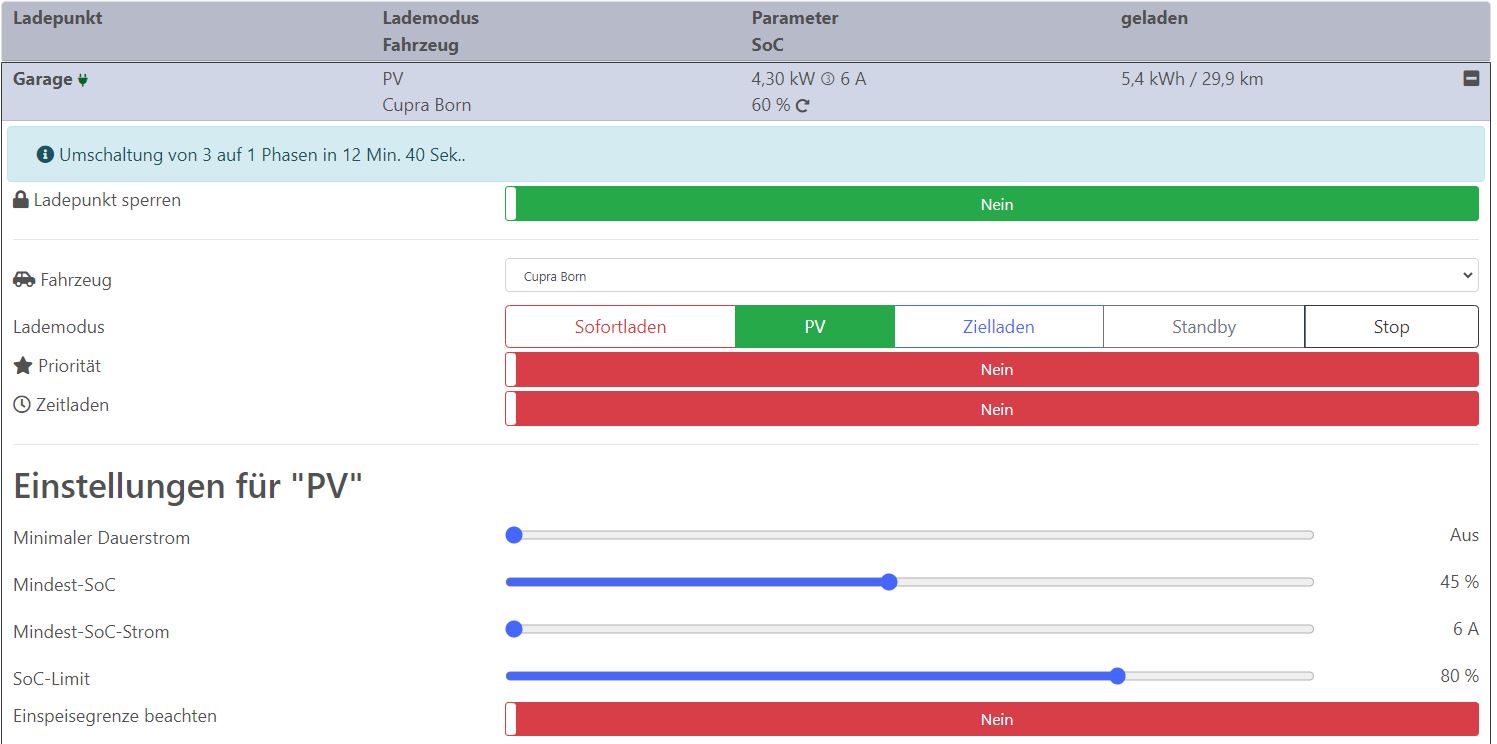Click the lock icon beside Ladepunkt sperren
This screenshot has width=1497, height=744.
pyautogui.click(x=19, y=199)
